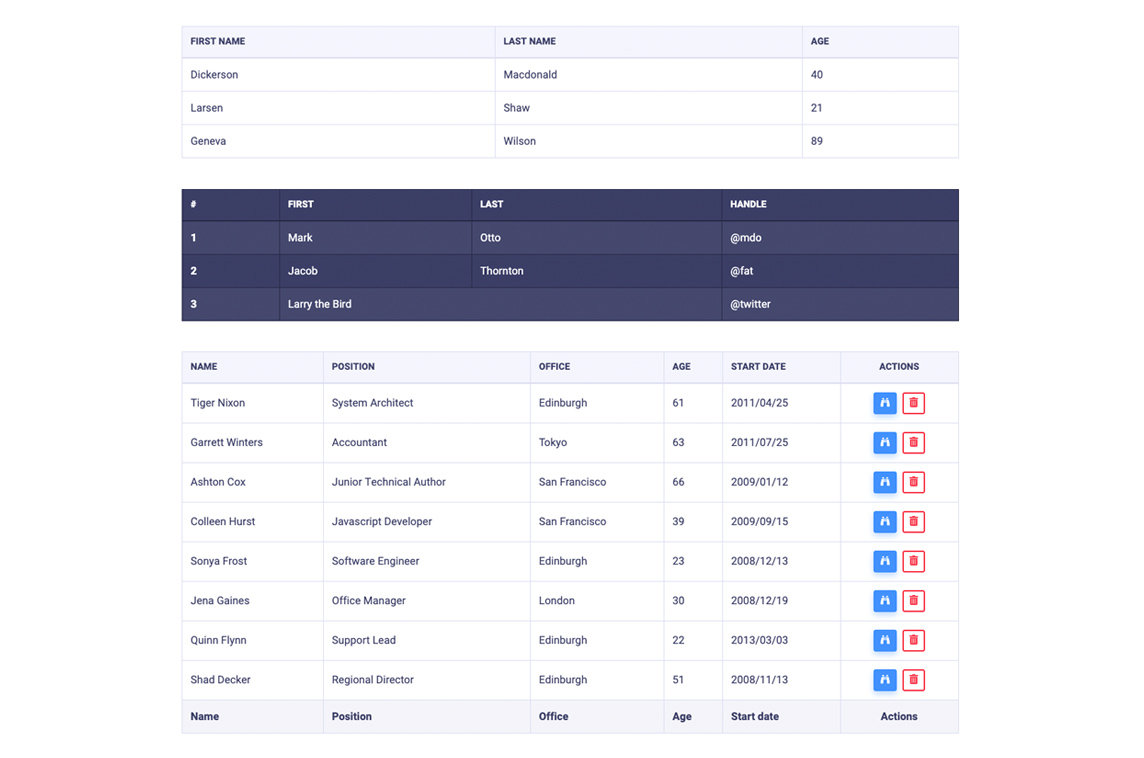Delete the Tiger Nixon row with trash icon
The width and height of the screenshot is (1144, 758).
[913, 403]
